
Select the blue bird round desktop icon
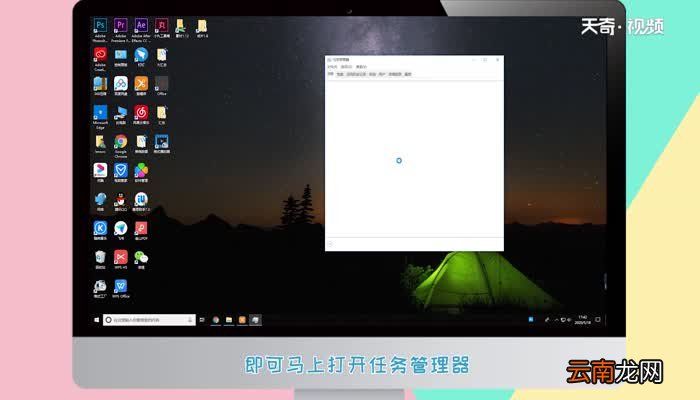(141, 55)
